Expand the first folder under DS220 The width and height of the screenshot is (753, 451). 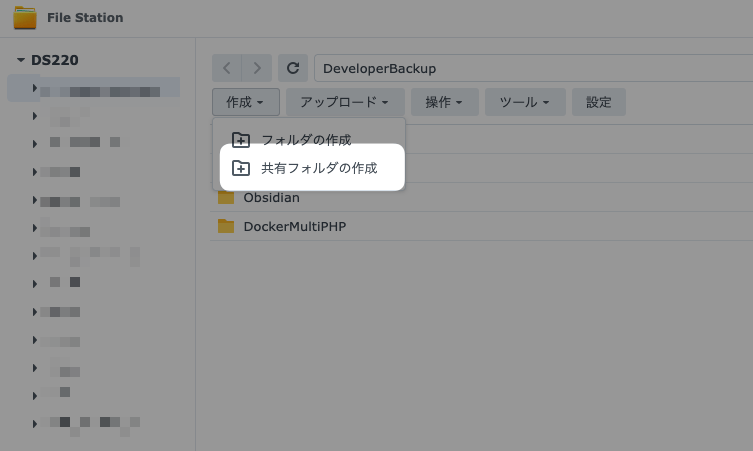(35, 89)
